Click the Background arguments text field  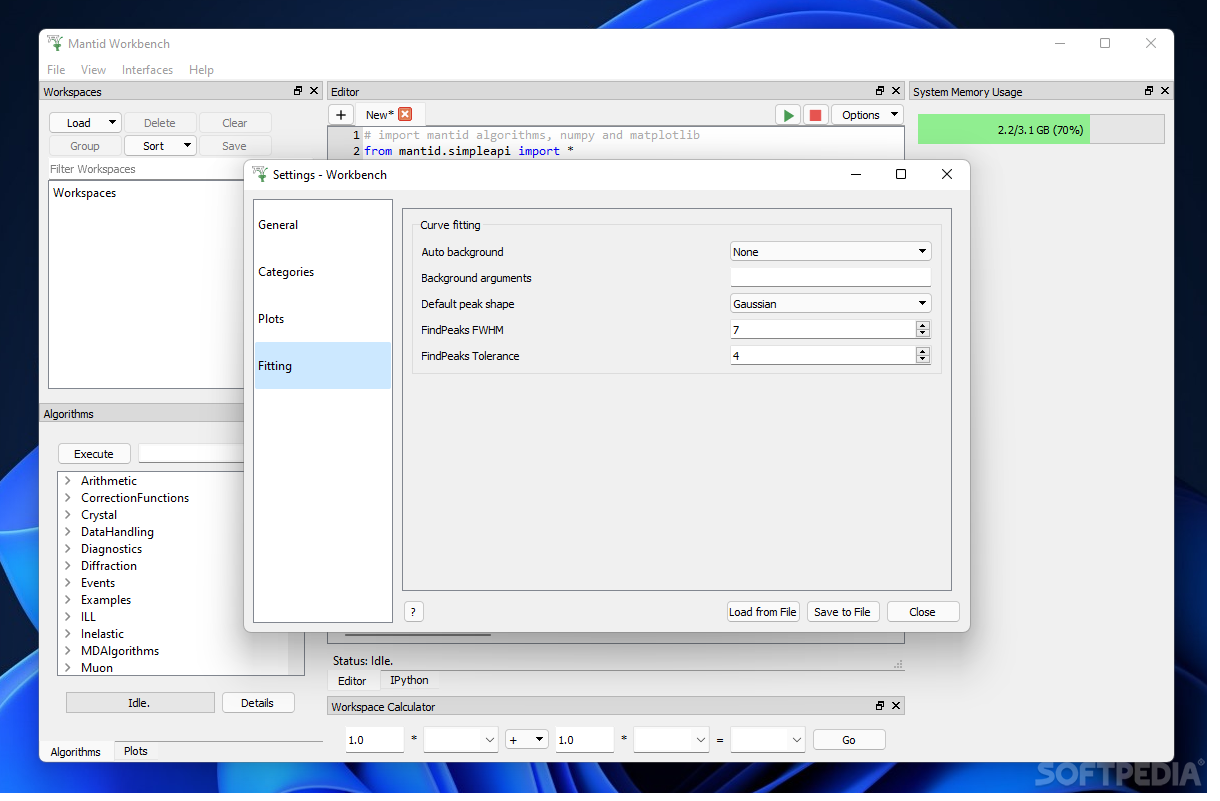tap(831, 278)
